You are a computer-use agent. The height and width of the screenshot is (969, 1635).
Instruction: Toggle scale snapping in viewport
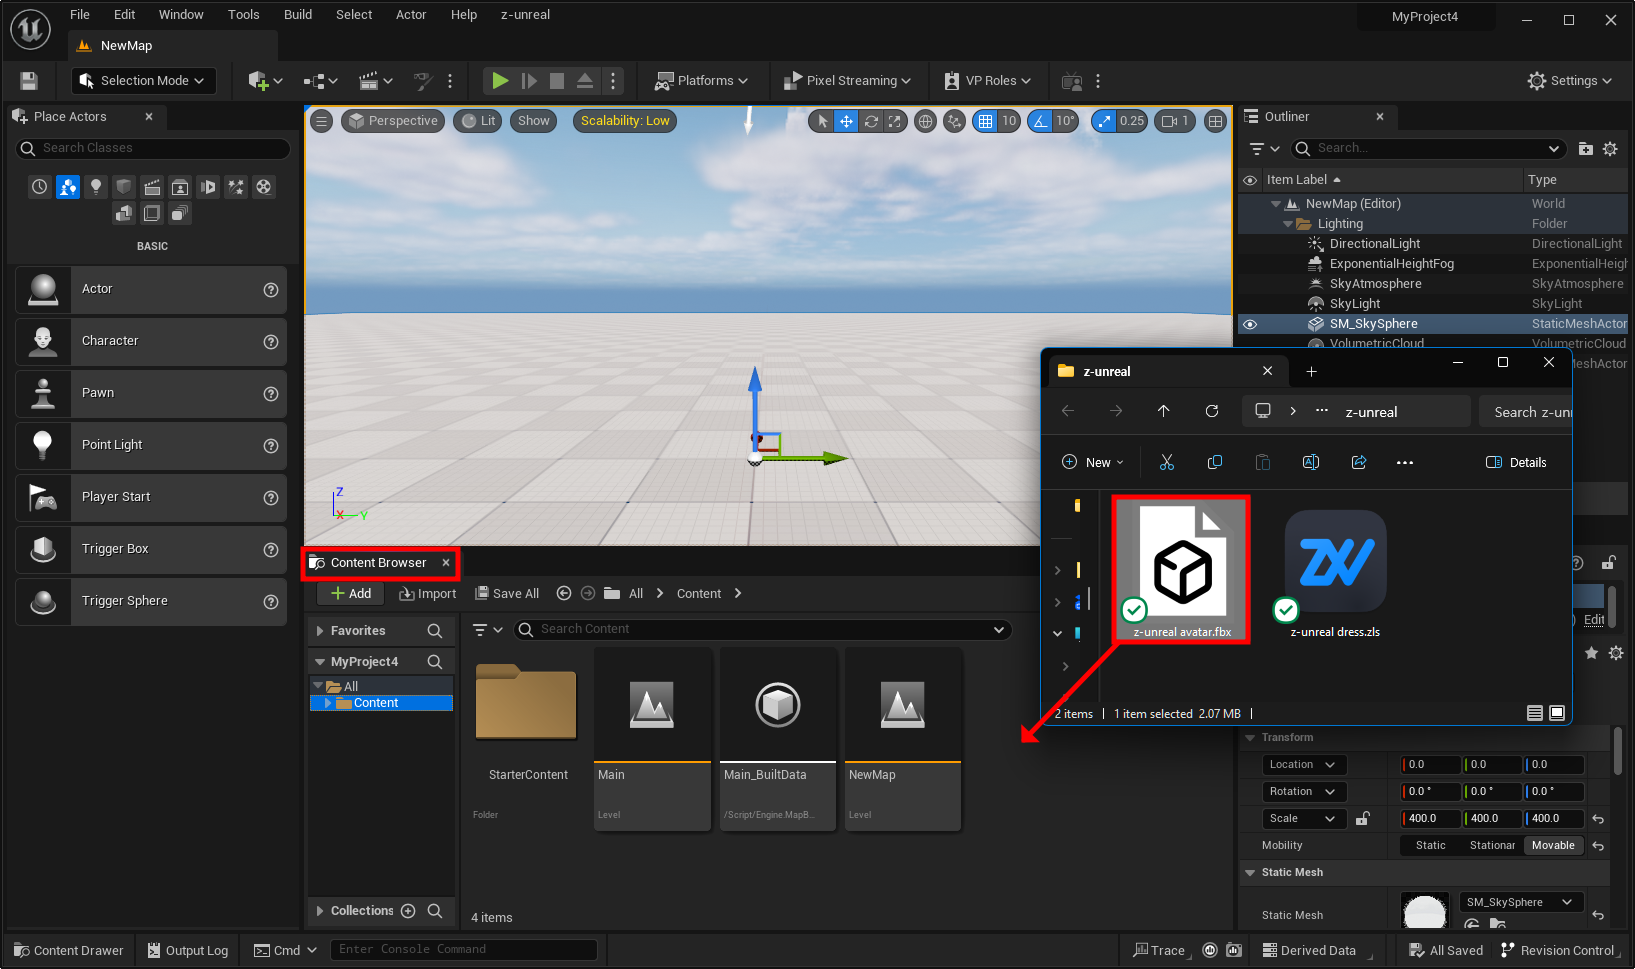1104,121
